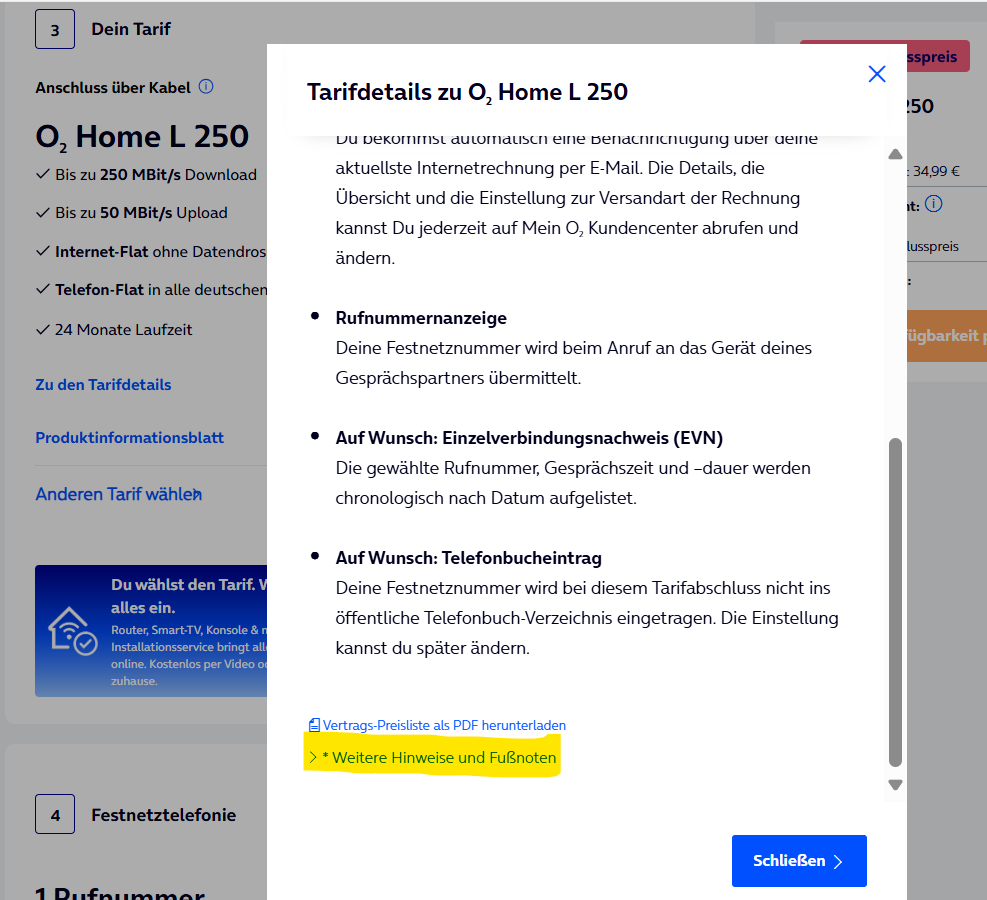
Task: Click the scrollbar down arrow in dialog
Action: click(895, 785)
